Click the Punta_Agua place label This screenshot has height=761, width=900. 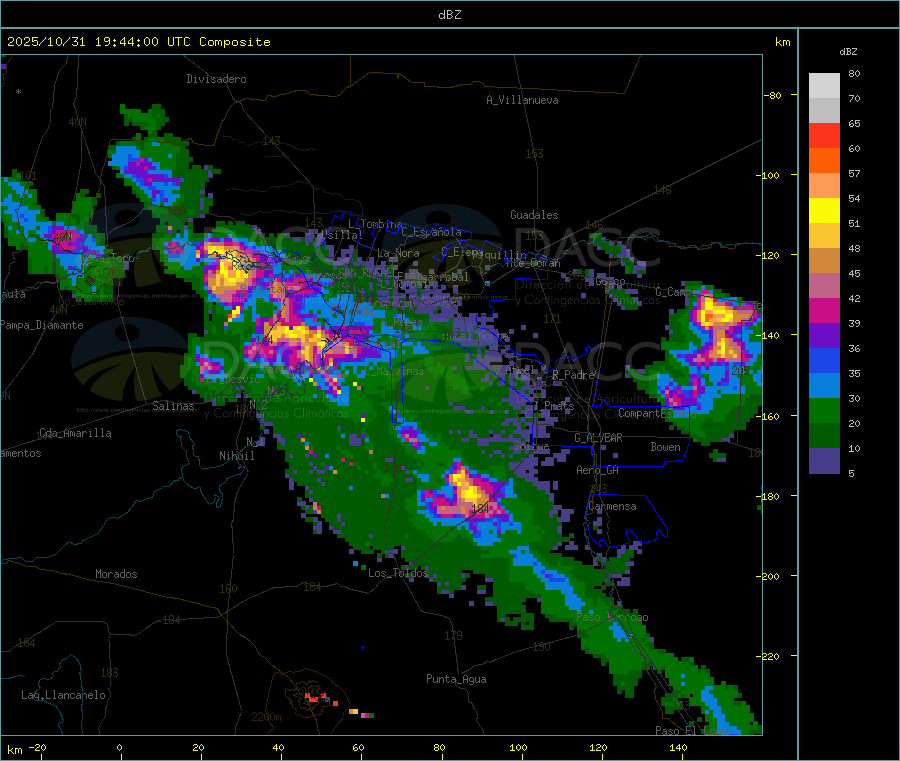[x=456, y=679]
